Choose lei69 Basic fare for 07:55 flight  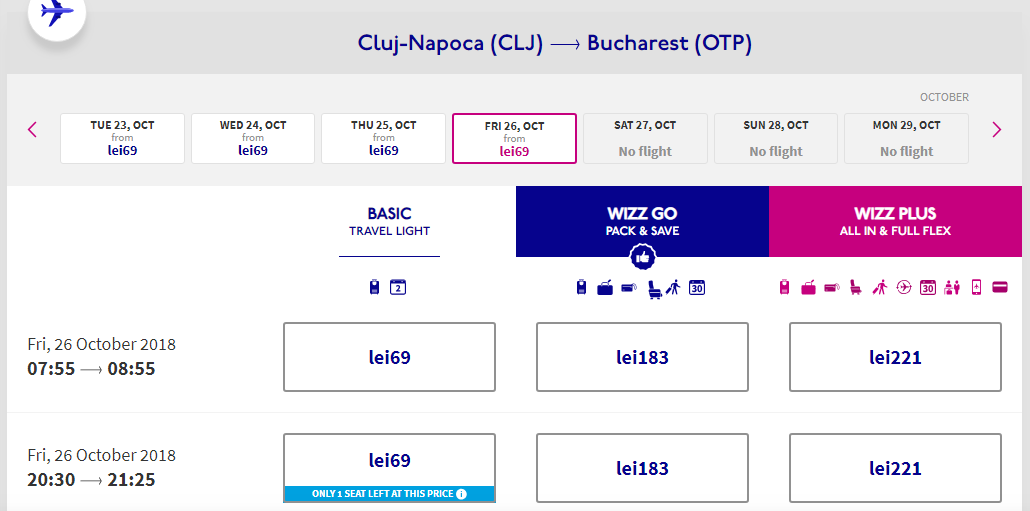[x=390, y=357]
